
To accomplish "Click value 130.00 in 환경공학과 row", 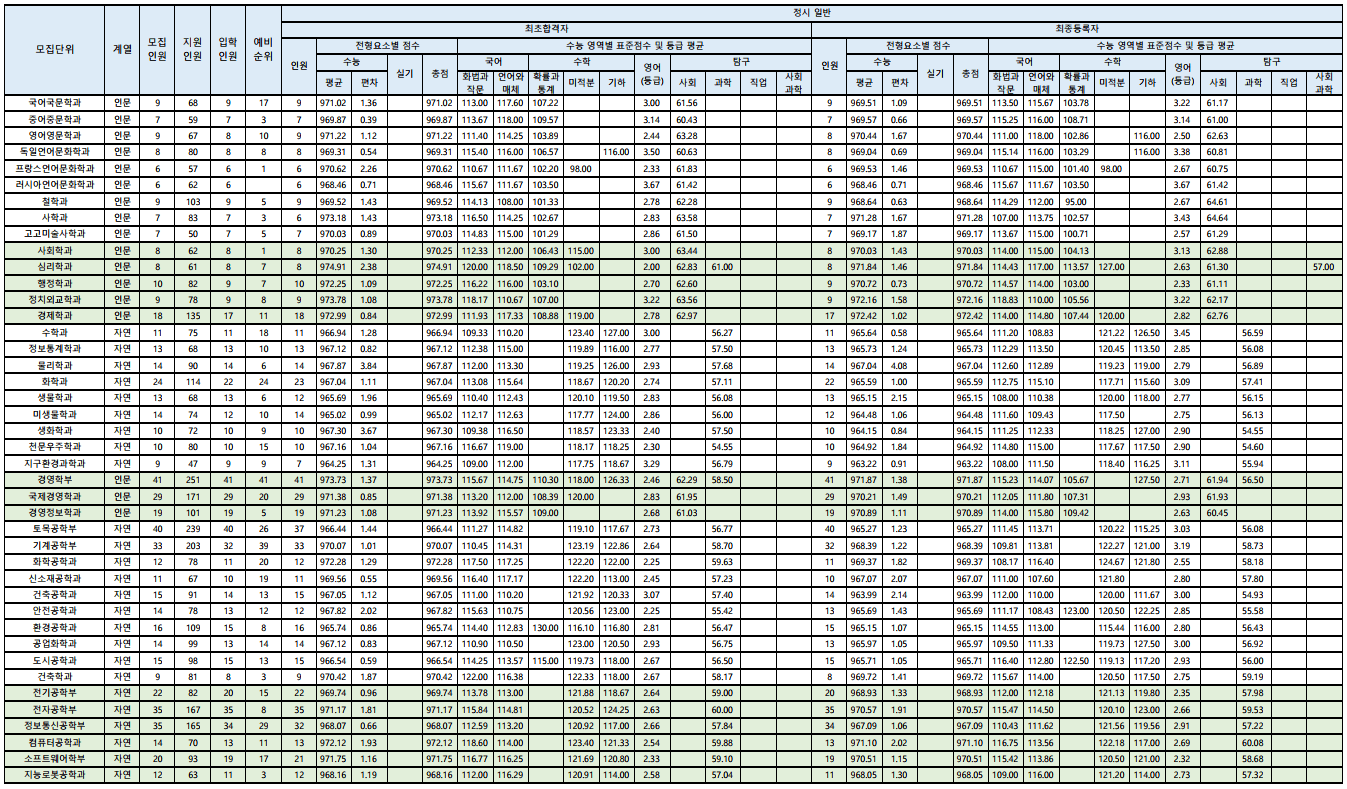I will tap(546, 627).
